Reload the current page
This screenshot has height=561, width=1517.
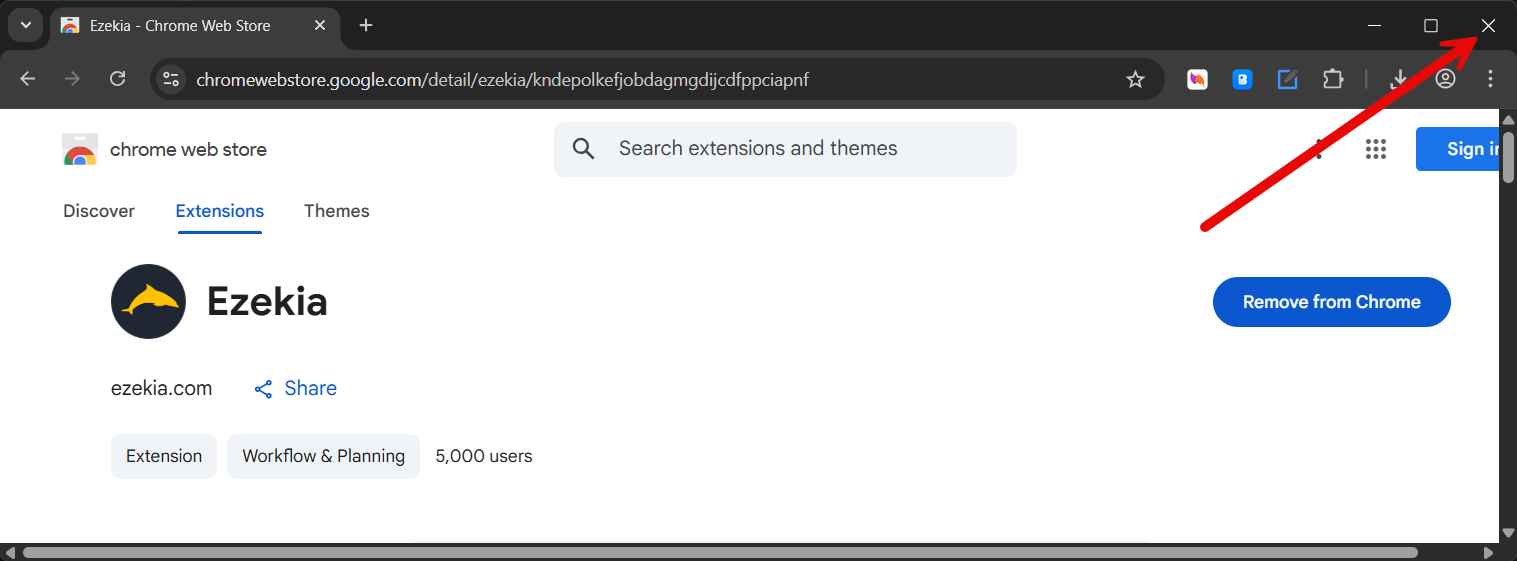(117, 79)
